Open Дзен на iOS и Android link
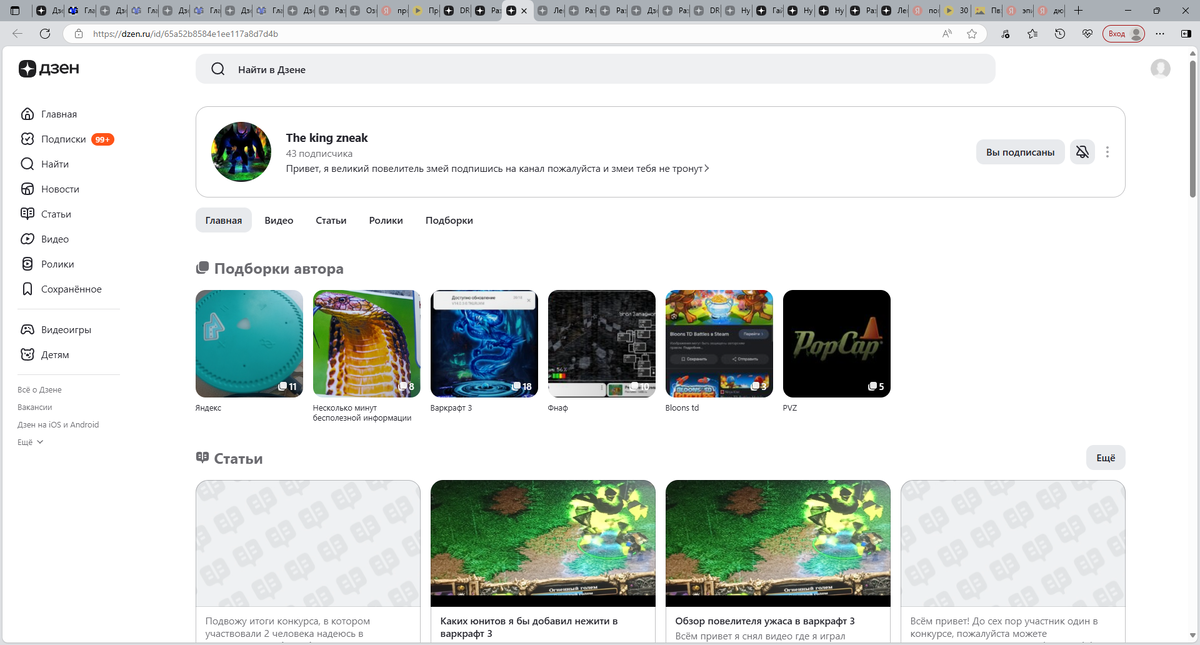The height and width of the screenshot is (645, 1200). pyautogui.click(x=58, y=425)
